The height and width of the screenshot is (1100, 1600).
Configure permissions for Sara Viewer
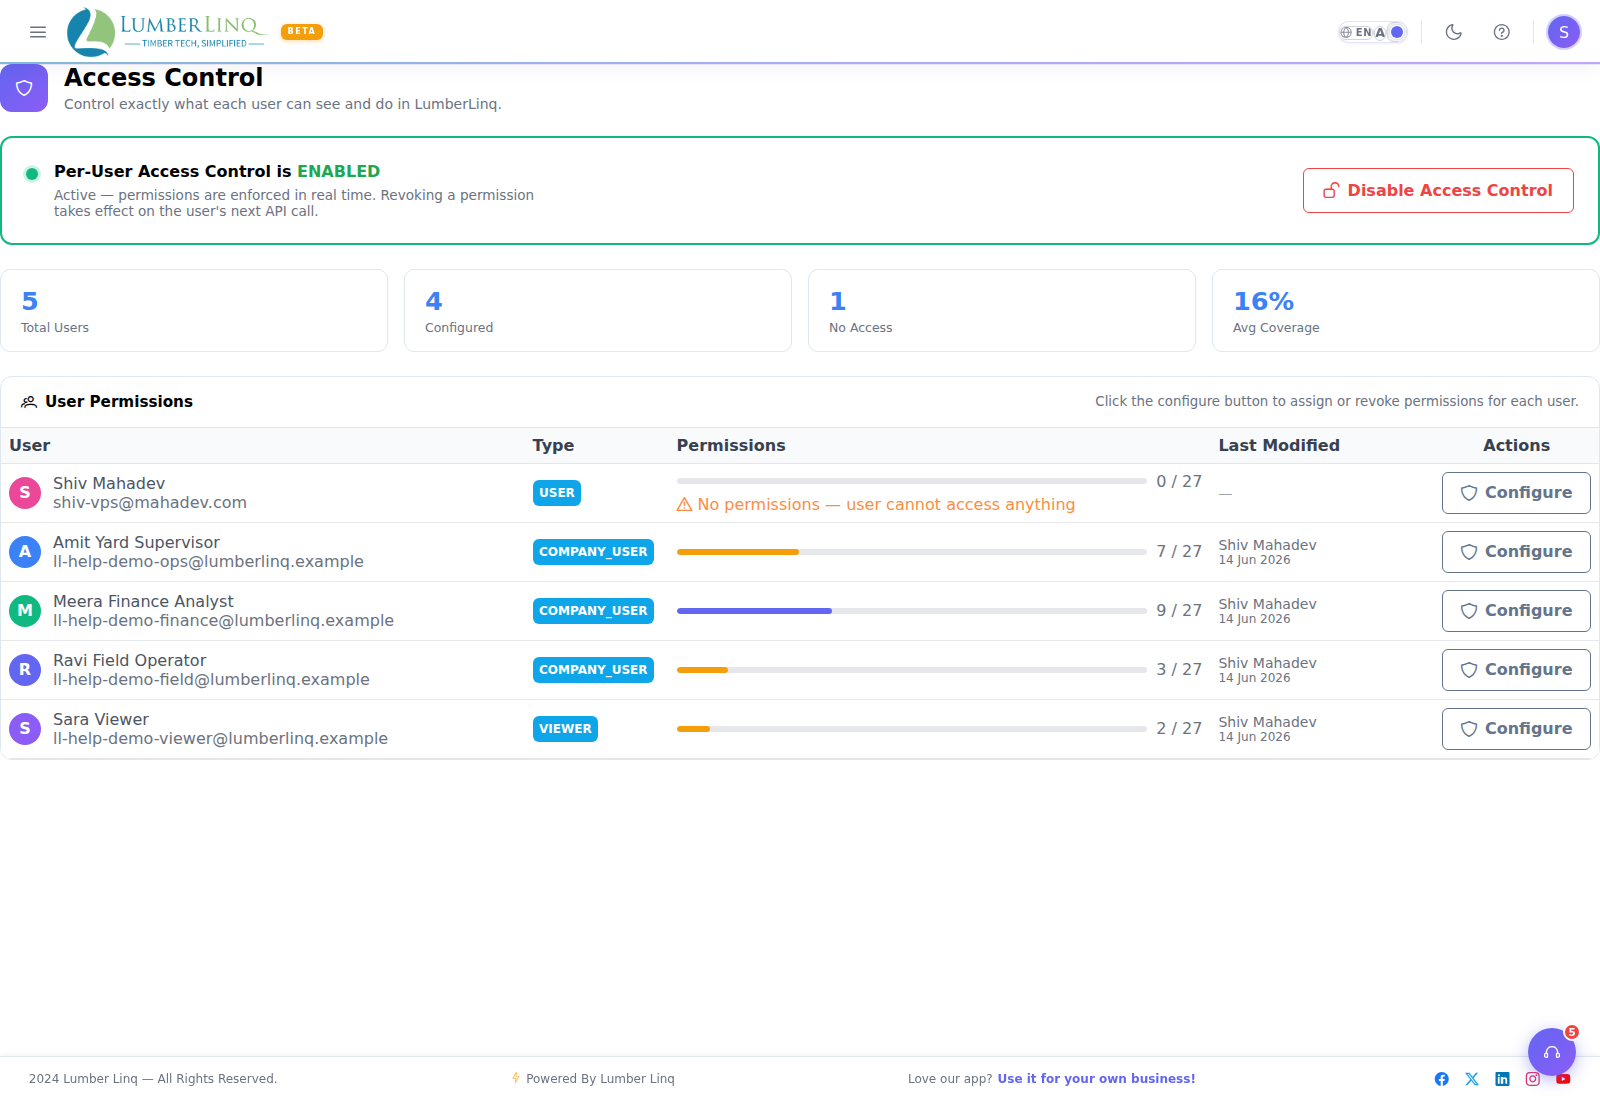(x=1516, y=729)
